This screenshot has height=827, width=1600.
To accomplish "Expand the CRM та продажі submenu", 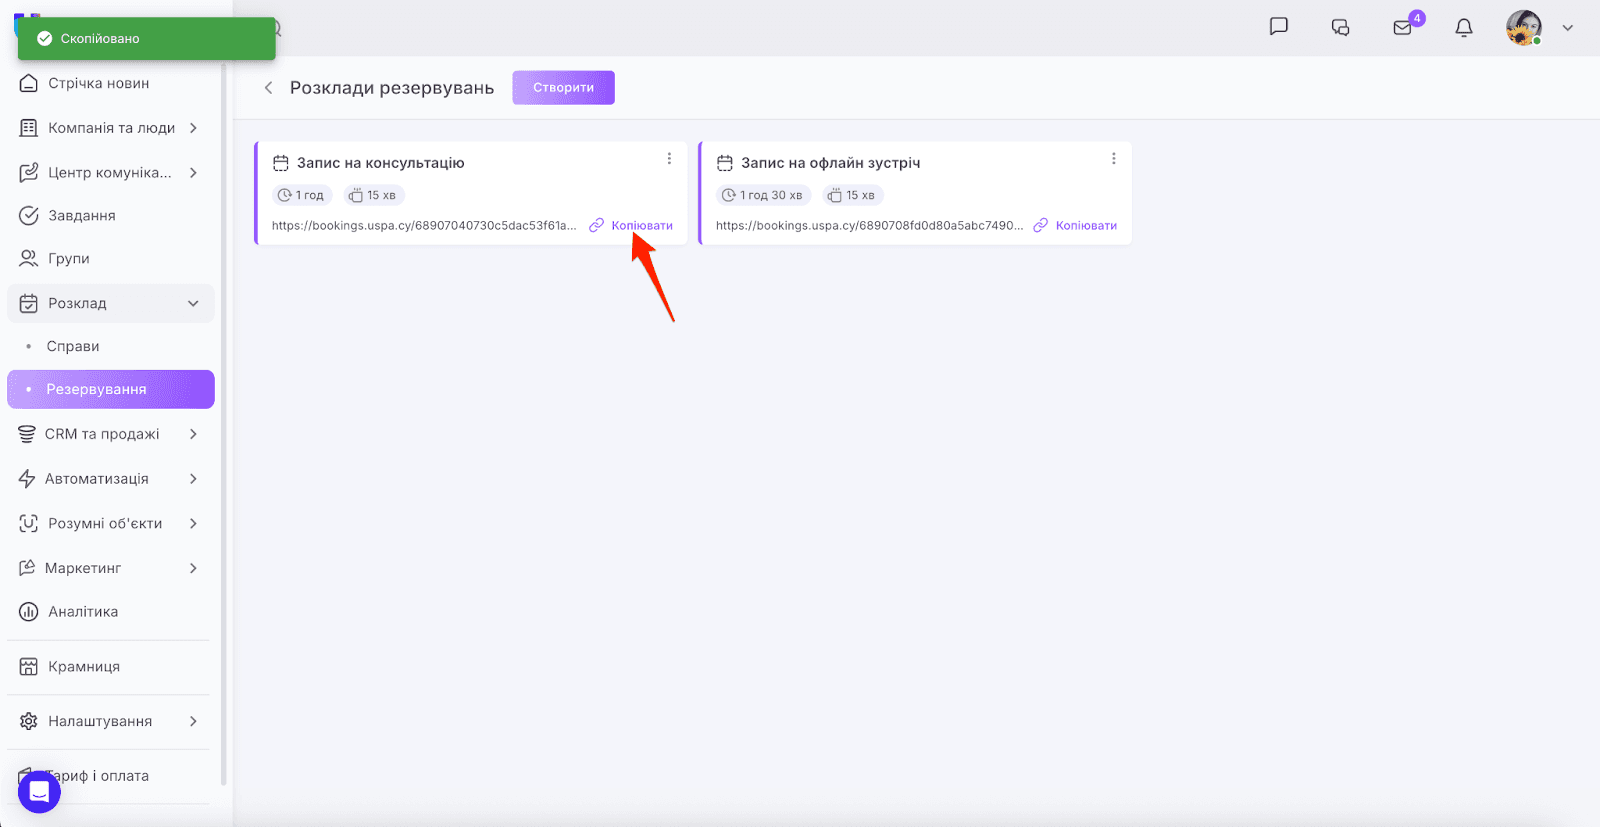I will tap(193, 434).
